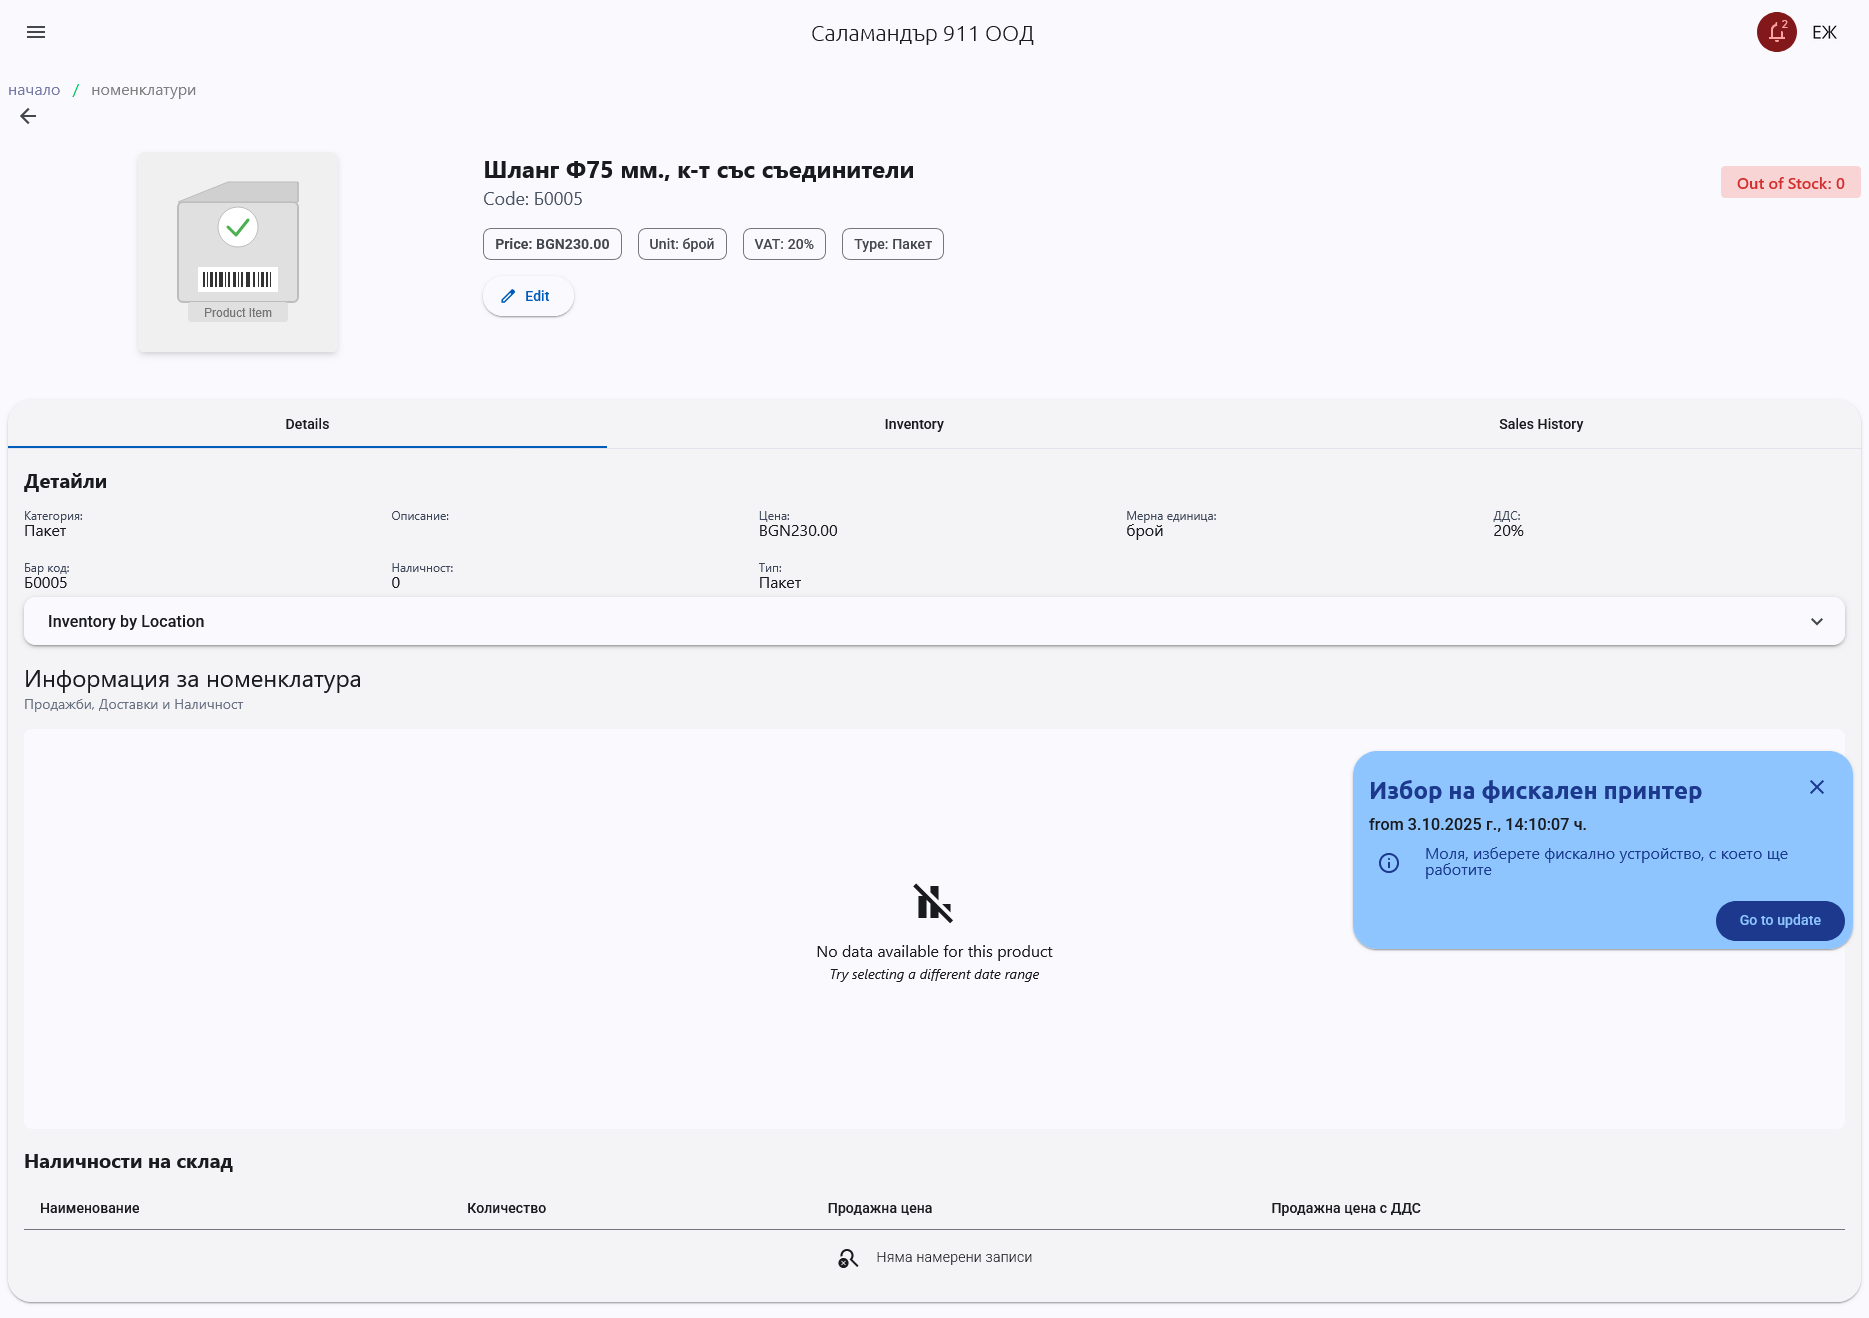The height and width of the screenshot is (1318, 1869).
Task: Expand Inventory by Location panel
Action: [x=126, y=621]
